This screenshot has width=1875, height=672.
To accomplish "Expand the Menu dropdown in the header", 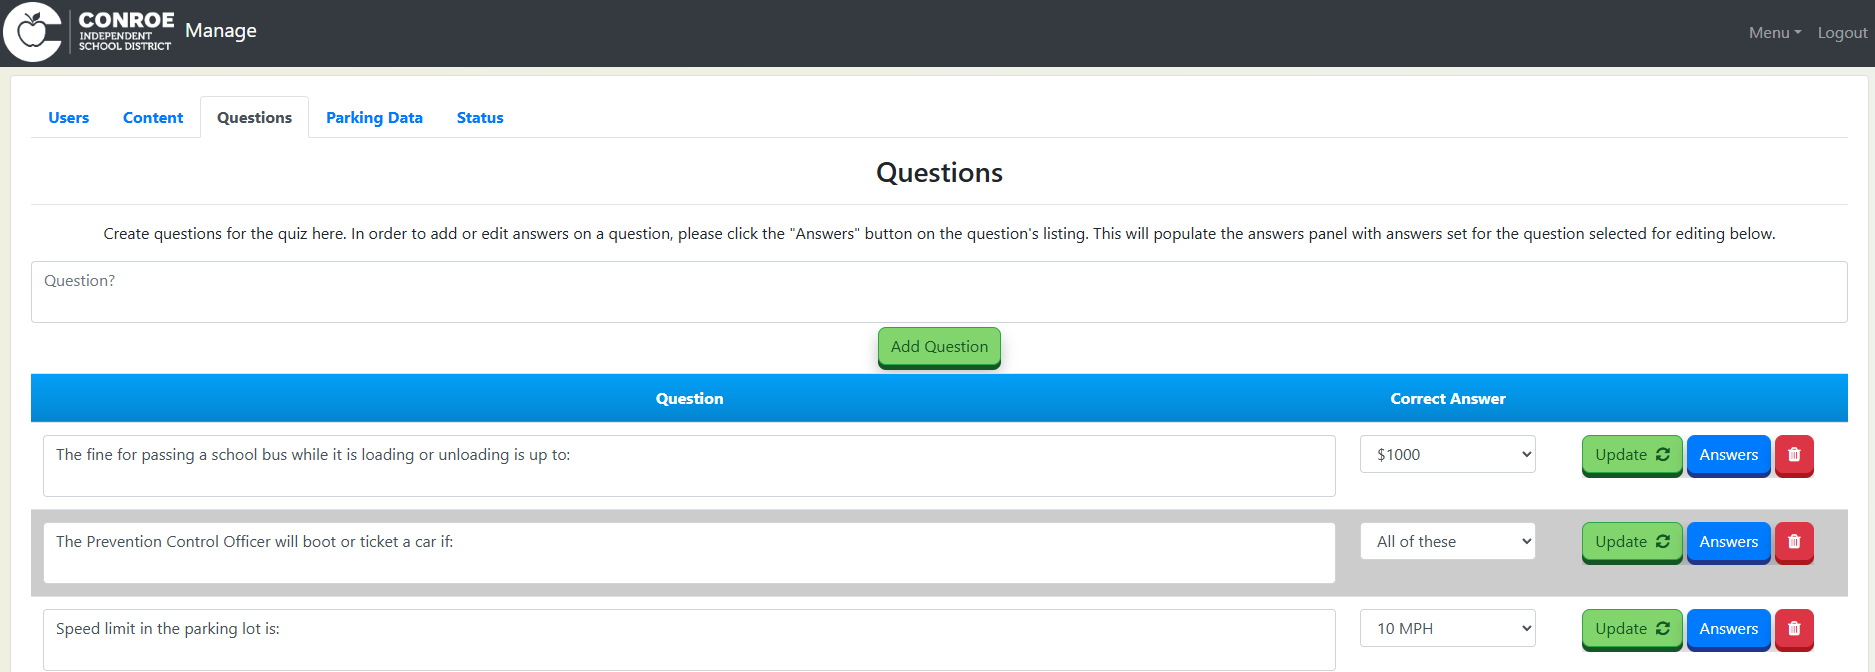I will pos(1773,32).
